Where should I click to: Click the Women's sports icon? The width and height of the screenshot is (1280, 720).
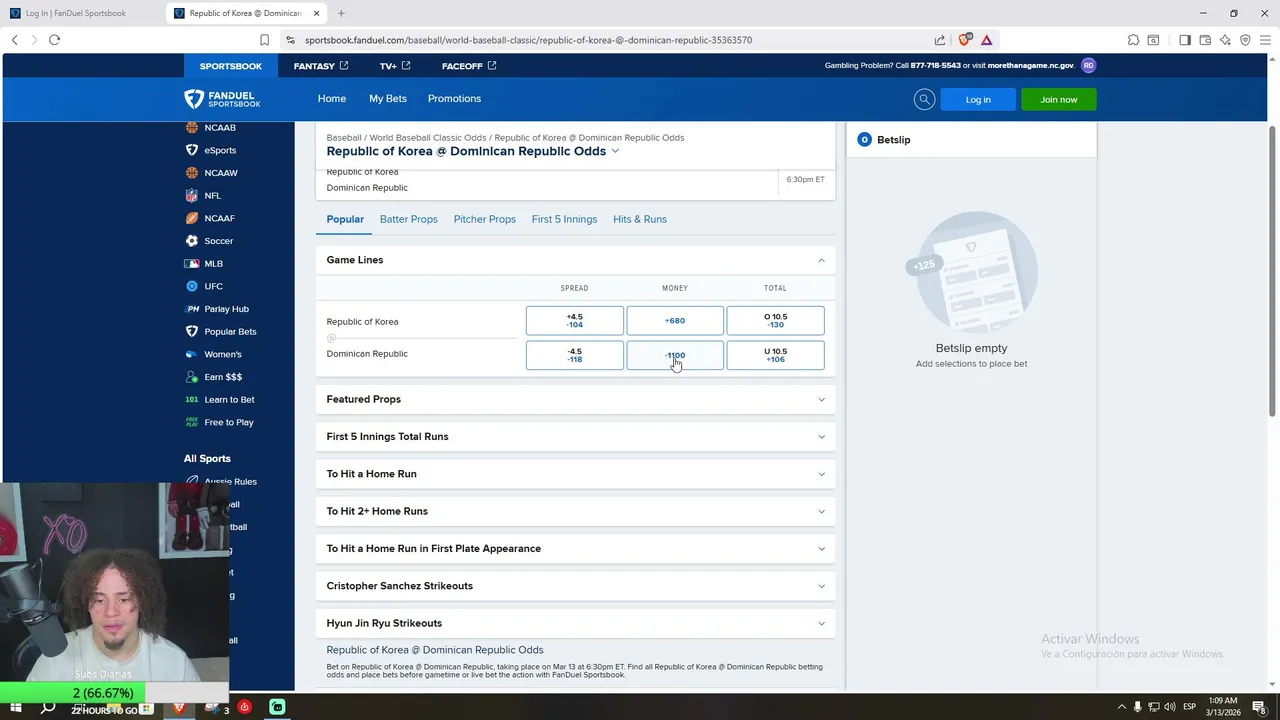click(192, 354)
